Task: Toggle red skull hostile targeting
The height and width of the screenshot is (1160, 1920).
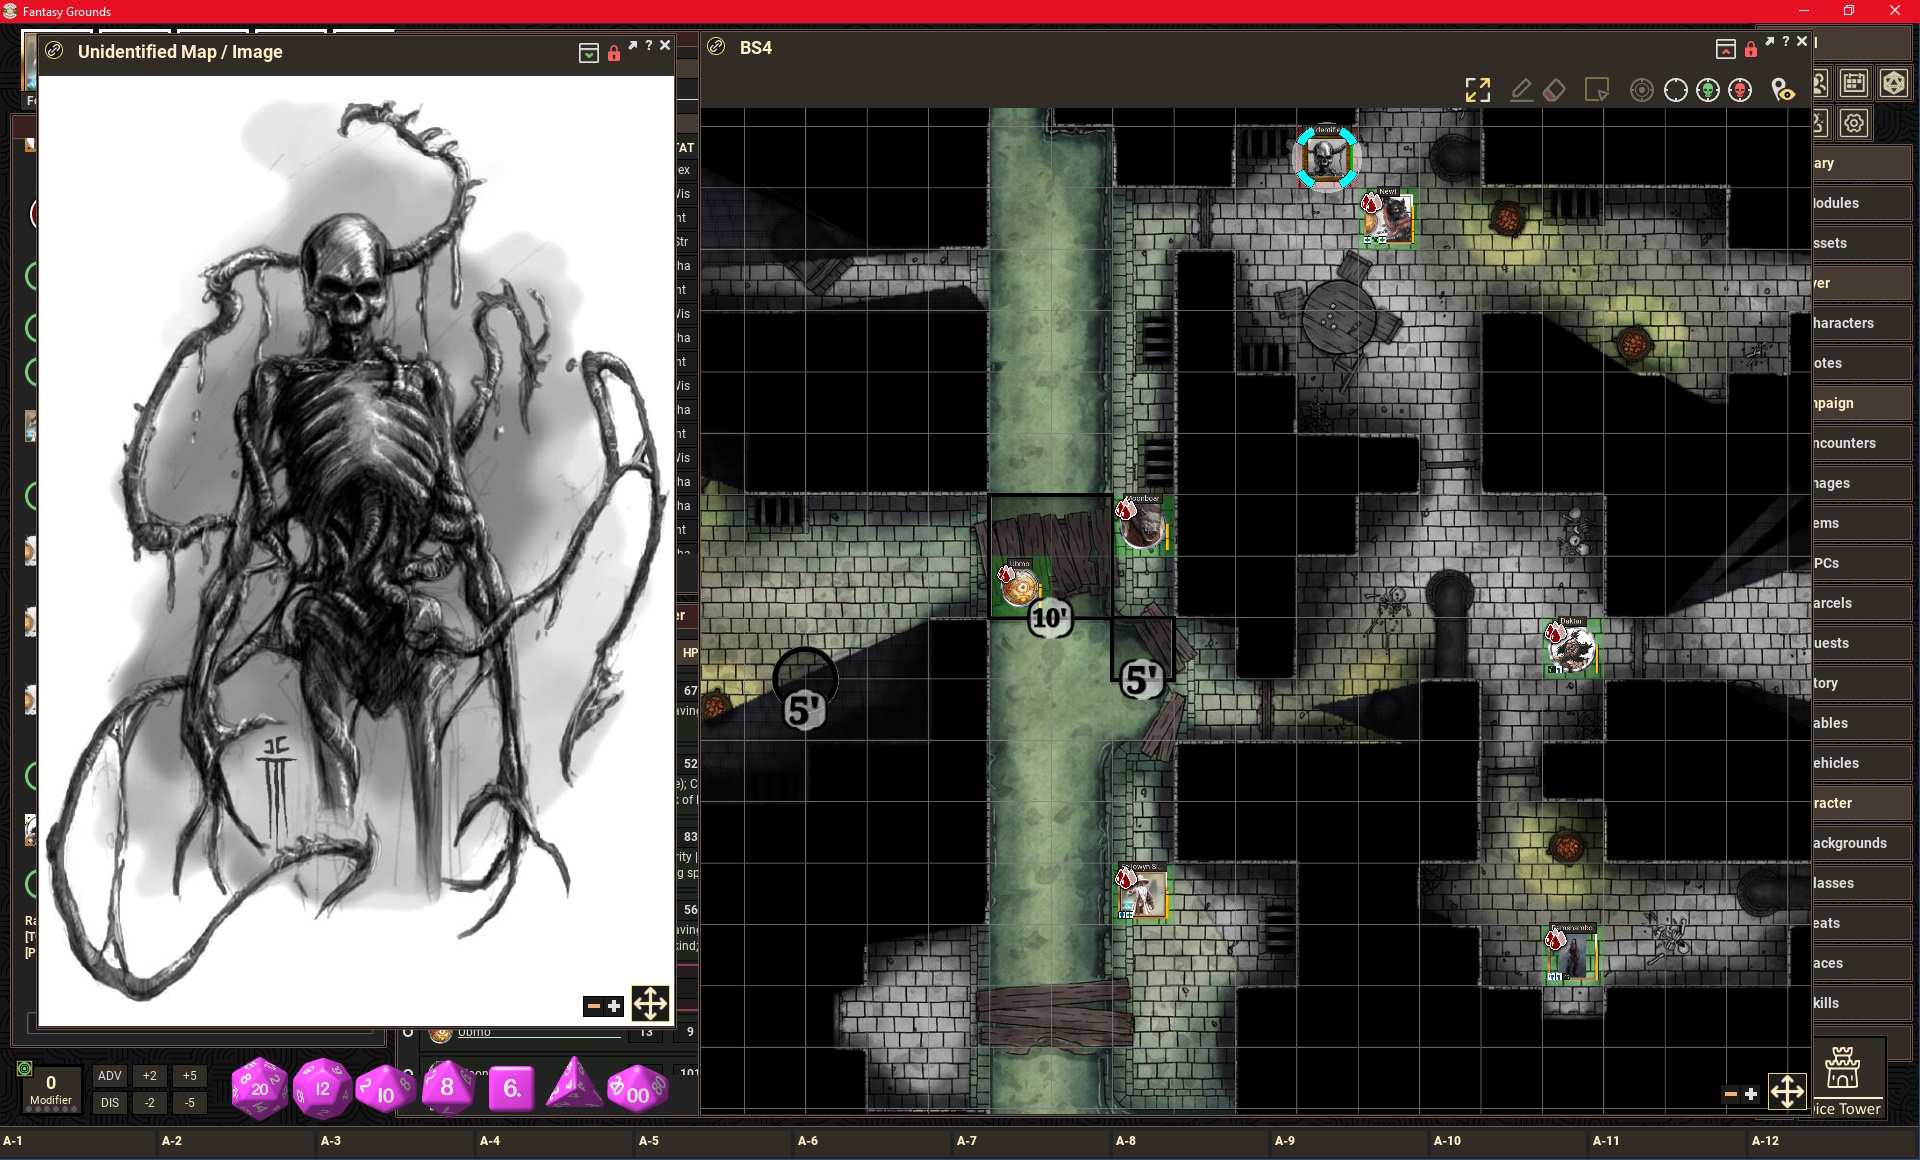Action: point(1740,90)
